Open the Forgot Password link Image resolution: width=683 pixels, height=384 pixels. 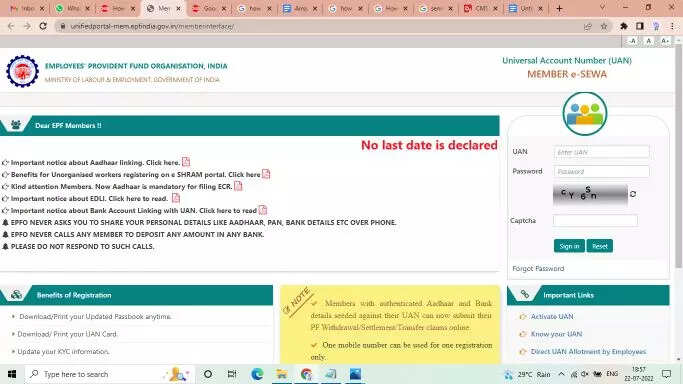(x=538, y=269)
